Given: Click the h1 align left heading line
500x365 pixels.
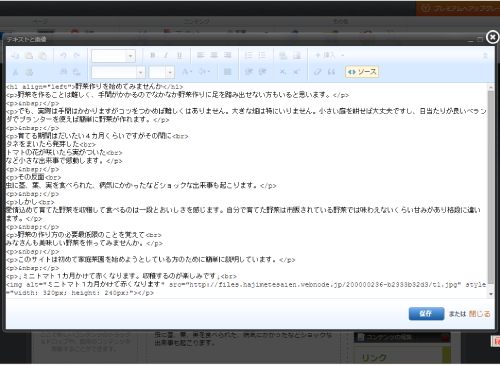Looking at the screenshot, I should tap(95, 87).
